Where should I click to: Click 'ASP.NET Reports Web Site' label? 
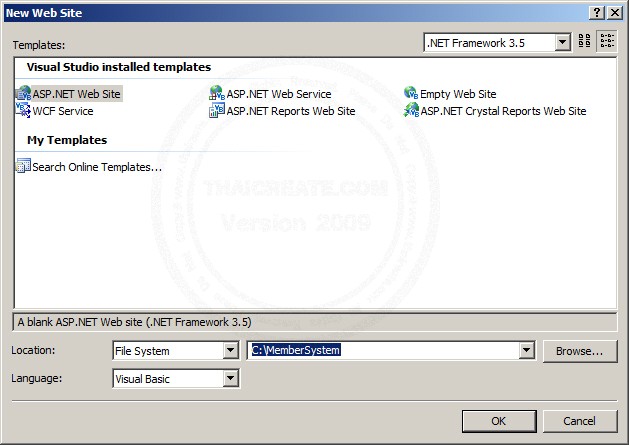click(x=291, y=111)
